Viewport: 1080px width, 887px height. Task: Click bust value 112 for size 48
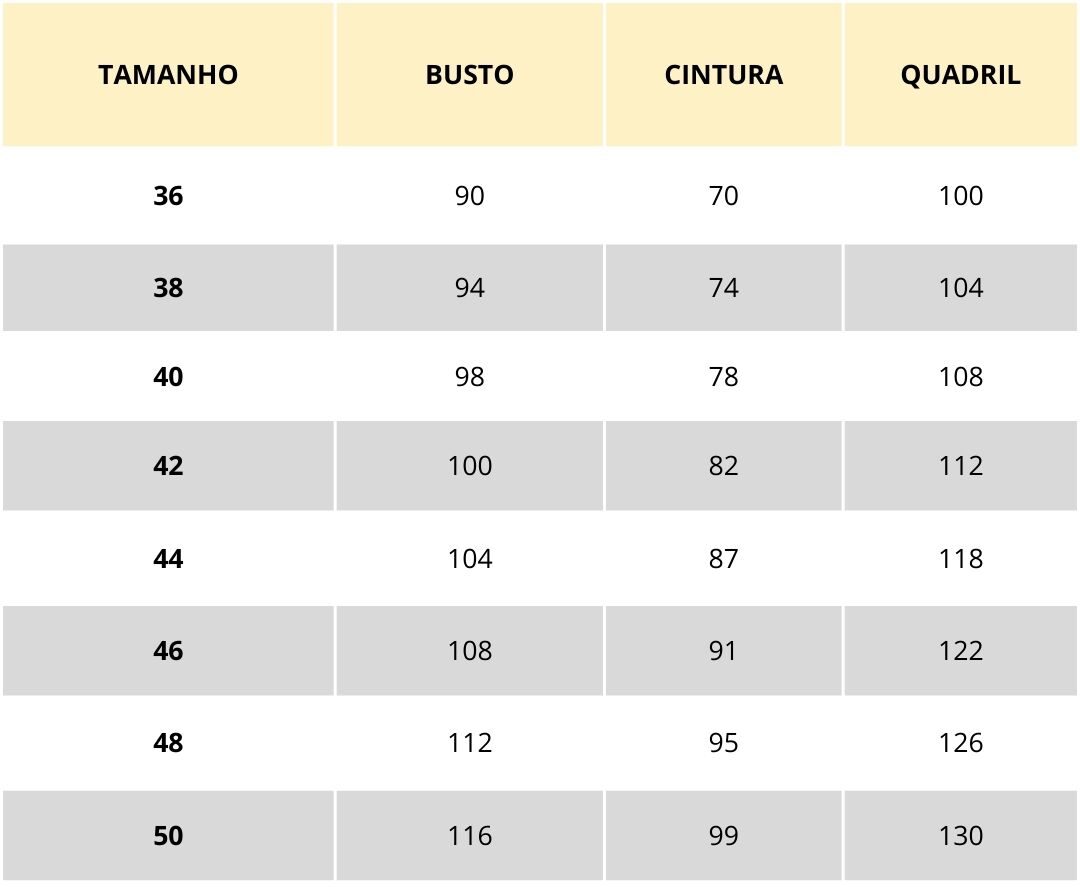pyautogui.click(x=469, y=743)
